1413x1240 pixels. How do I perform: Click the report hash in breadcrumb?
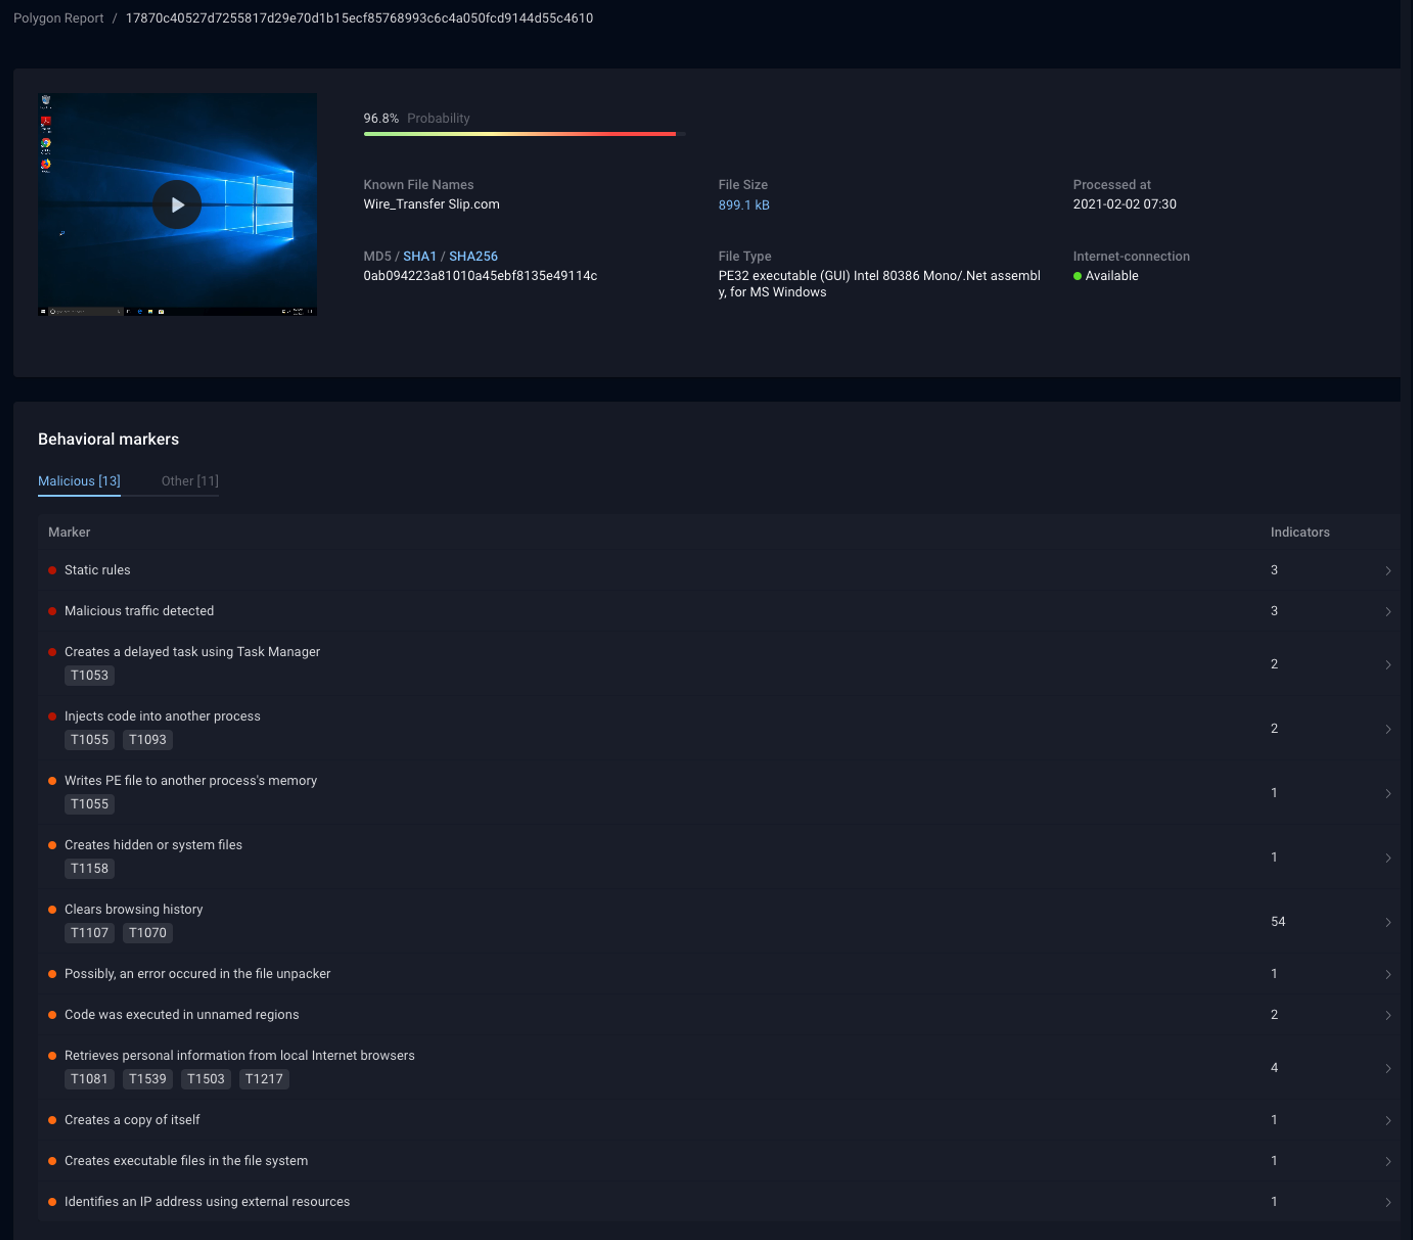click(359, 18)
